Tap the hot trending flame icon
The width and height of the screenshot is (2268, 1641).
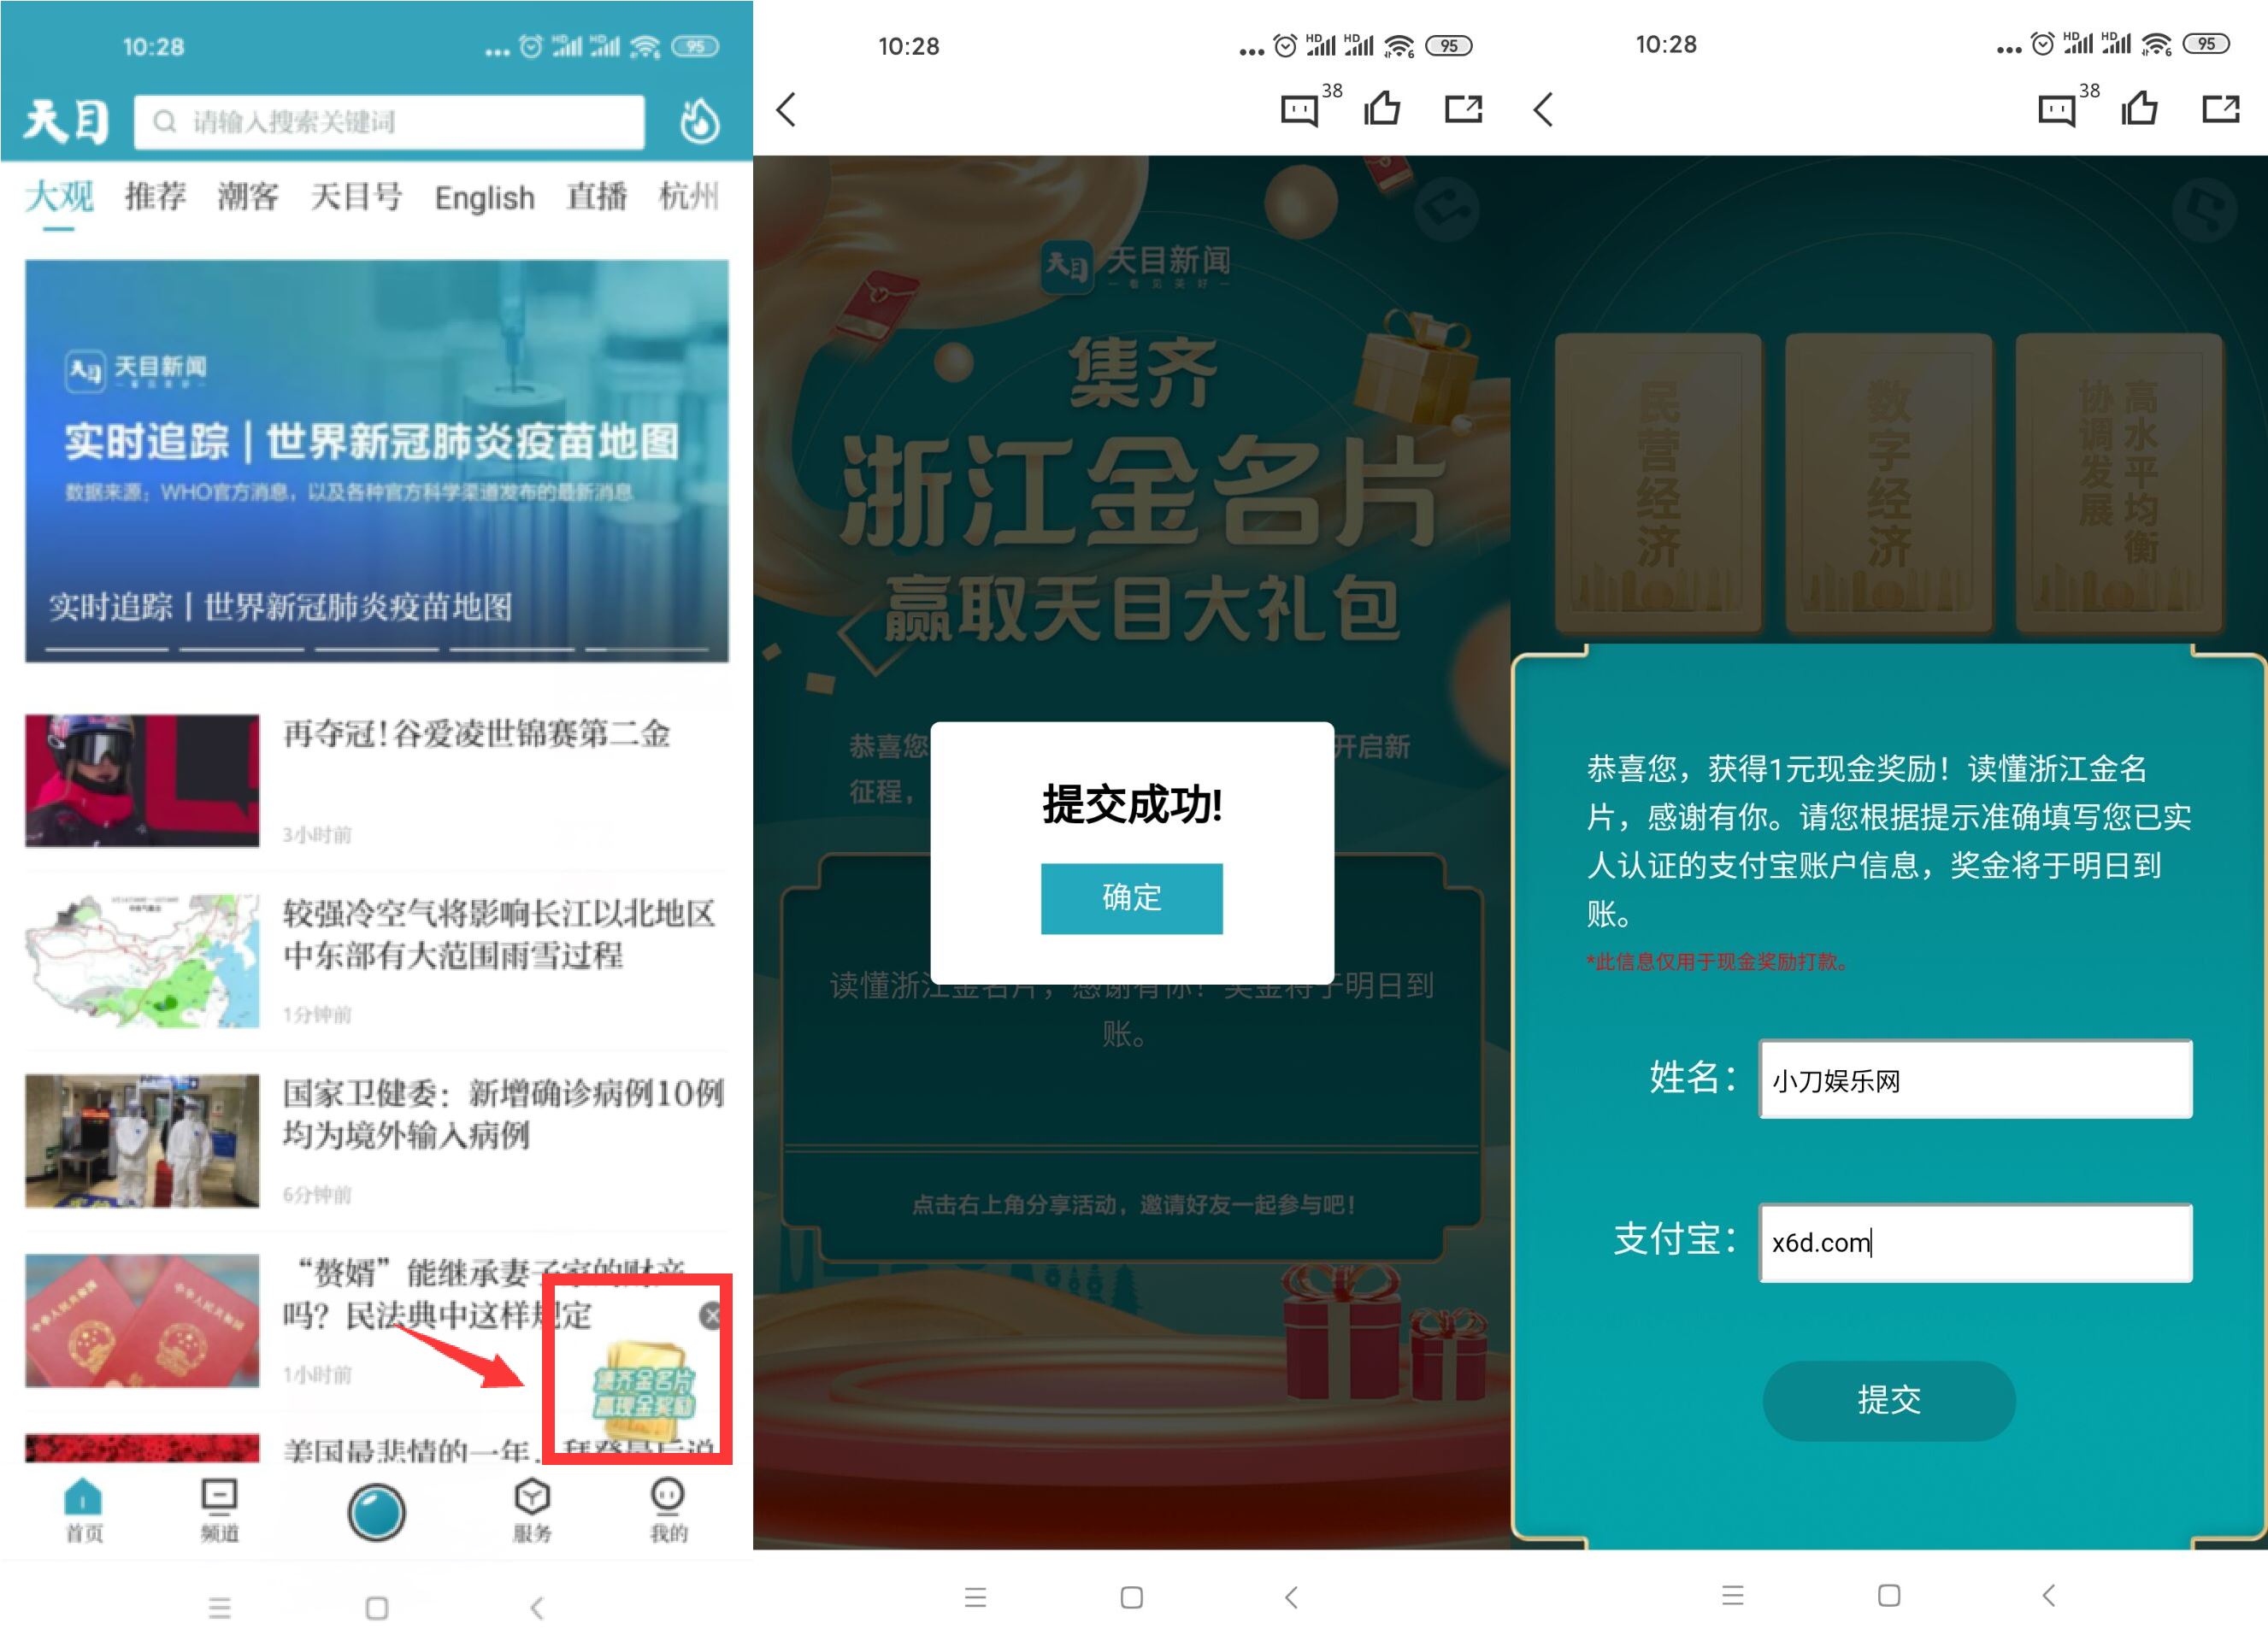tap(699, 121)
